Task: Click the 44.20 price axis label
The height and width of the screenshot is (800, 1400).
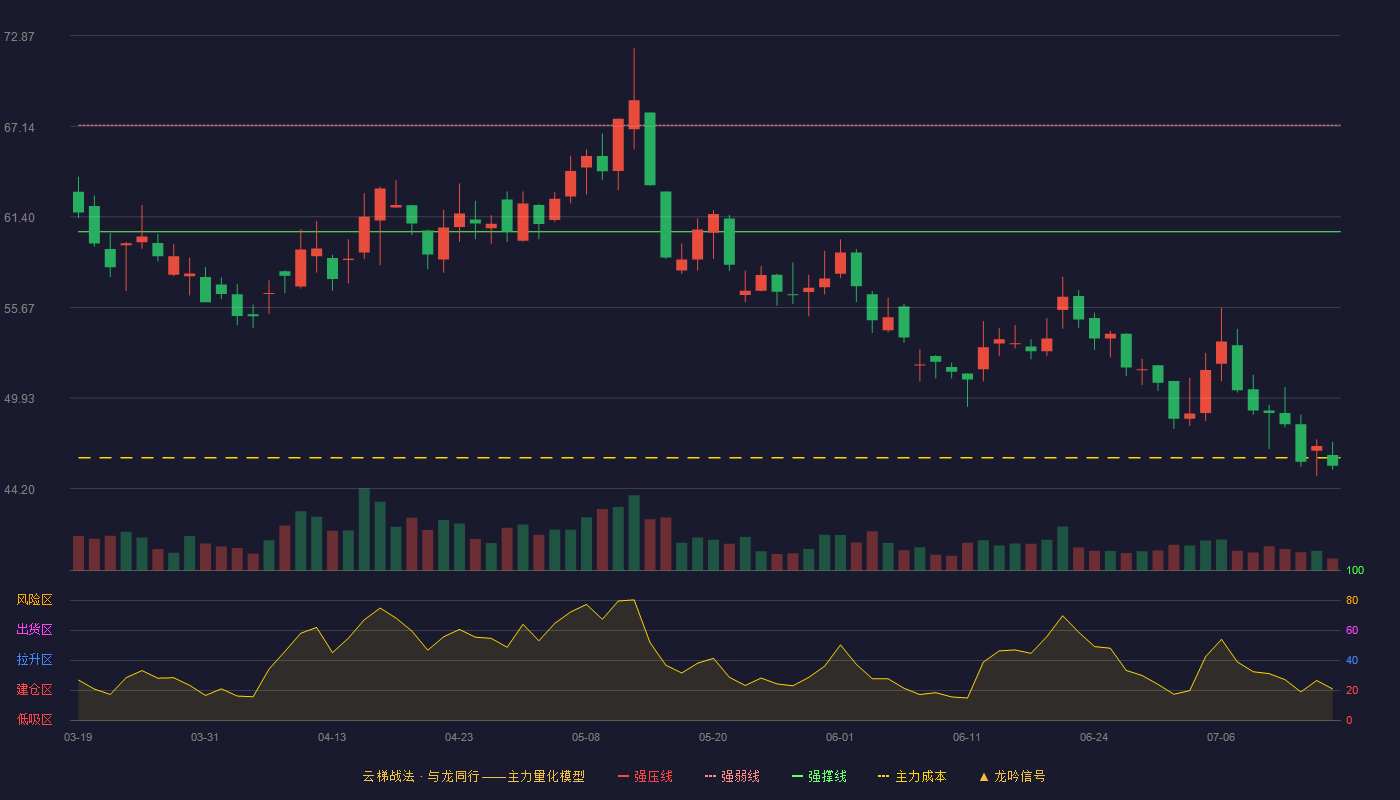Action: click(x=19, y=490)
